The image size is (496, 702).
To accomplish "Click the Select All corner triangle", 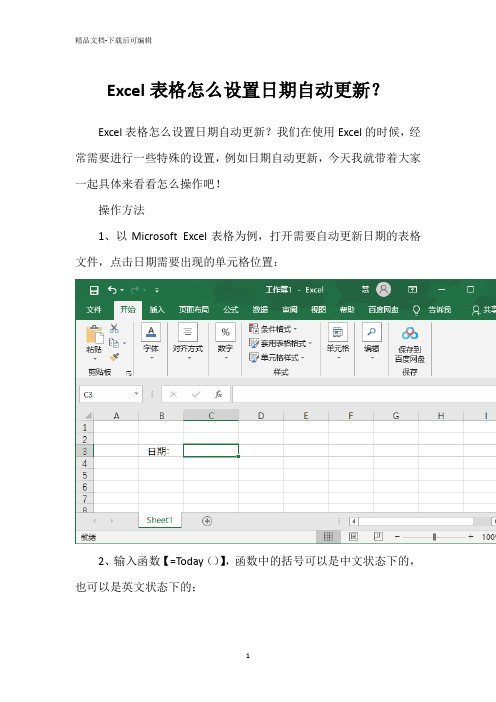I will (88, 415).
